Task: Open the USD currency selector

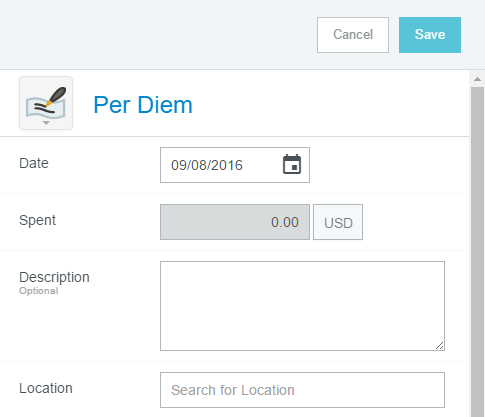Action: pos(338,222)
